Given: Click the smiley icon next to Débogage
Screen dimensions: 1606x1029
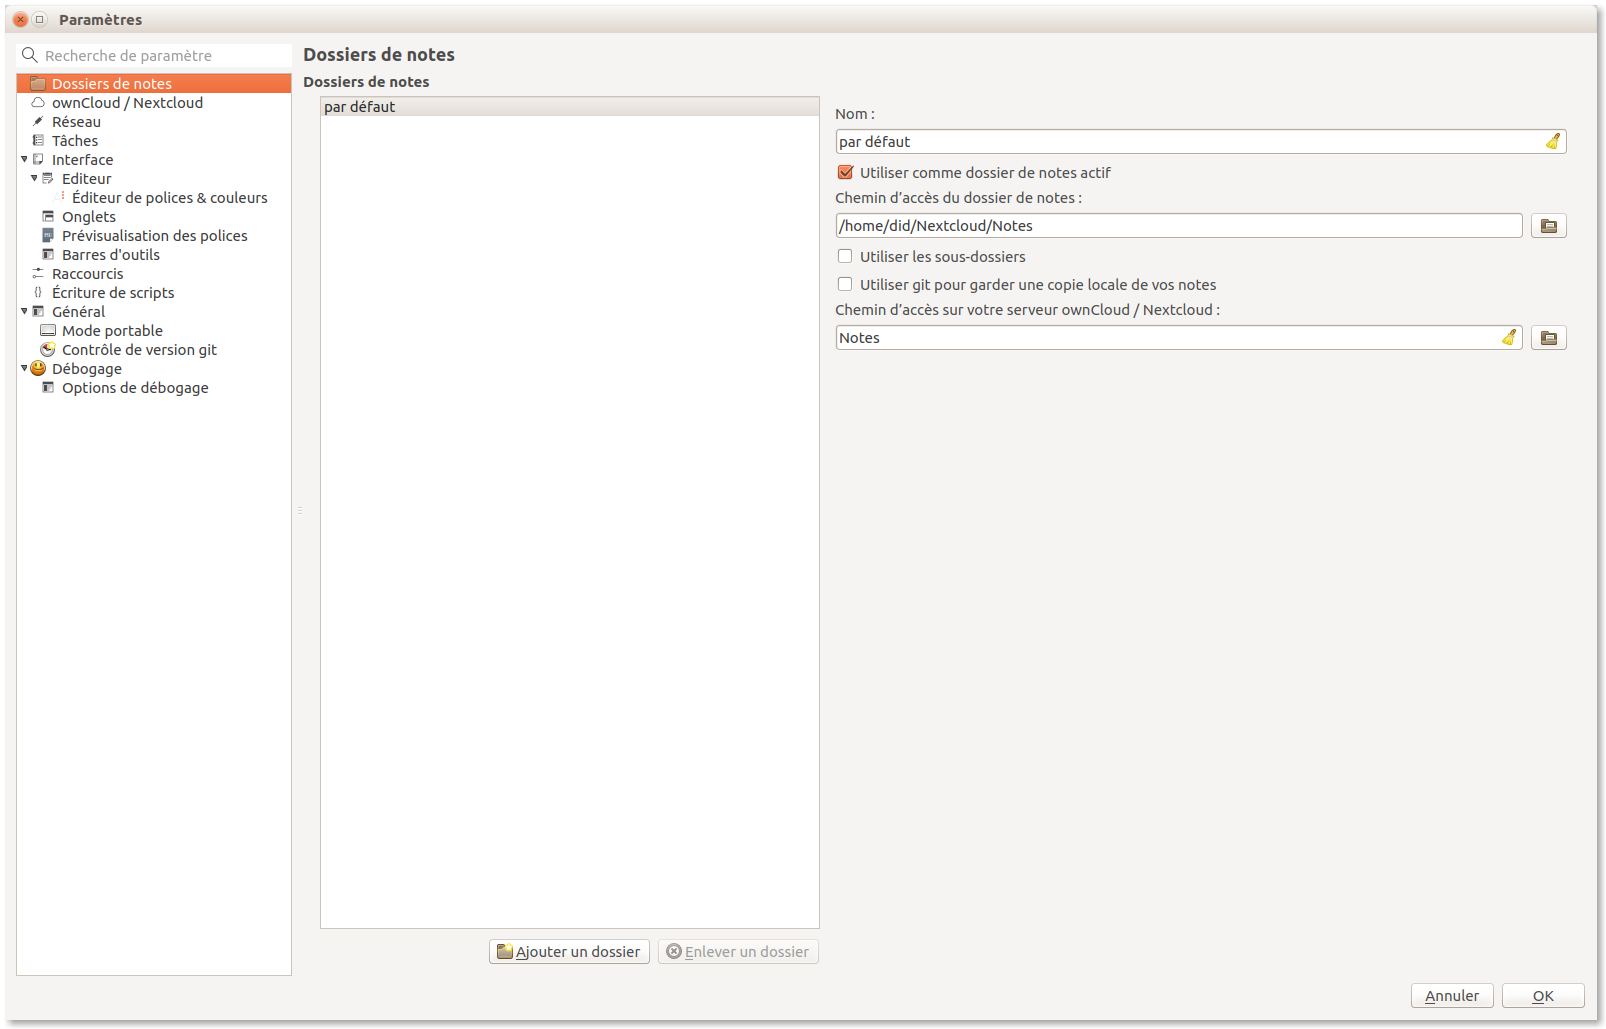Looking at the screenshot, I should [38, 369].
